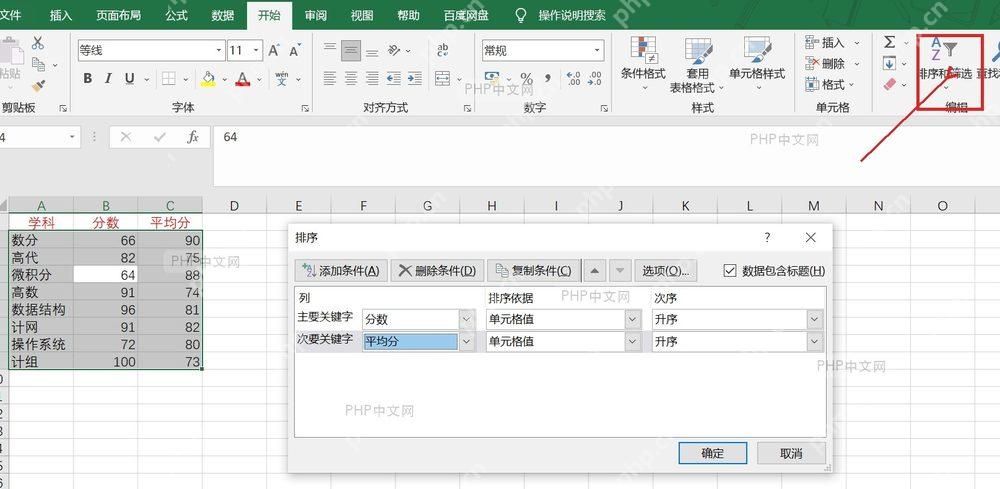This screenshot has height=489, width=1000.
Task: Switch to the 插入 ribbon tab
Action: (x=61, y=15)
